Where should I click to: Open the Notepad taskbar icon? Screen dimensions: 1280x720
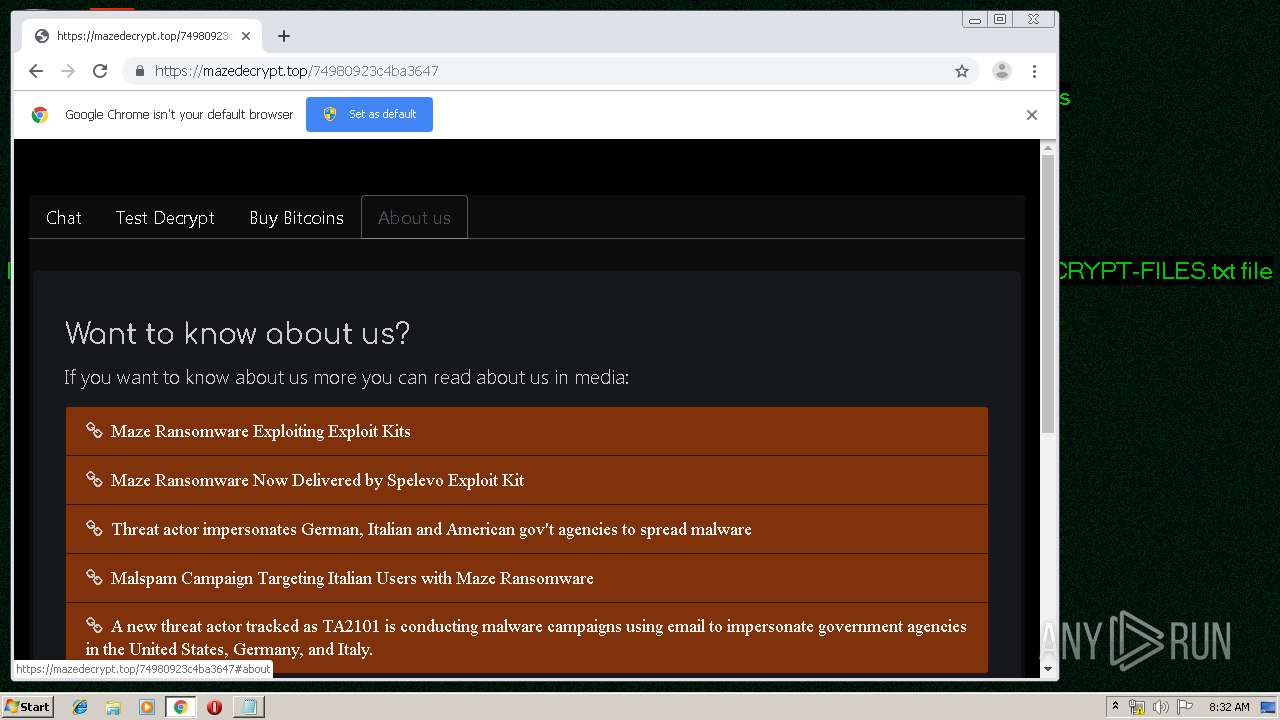point(247,707)
